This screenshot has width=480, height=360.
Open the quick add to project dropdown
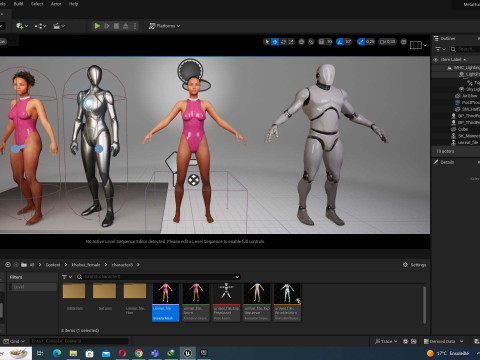22,26
